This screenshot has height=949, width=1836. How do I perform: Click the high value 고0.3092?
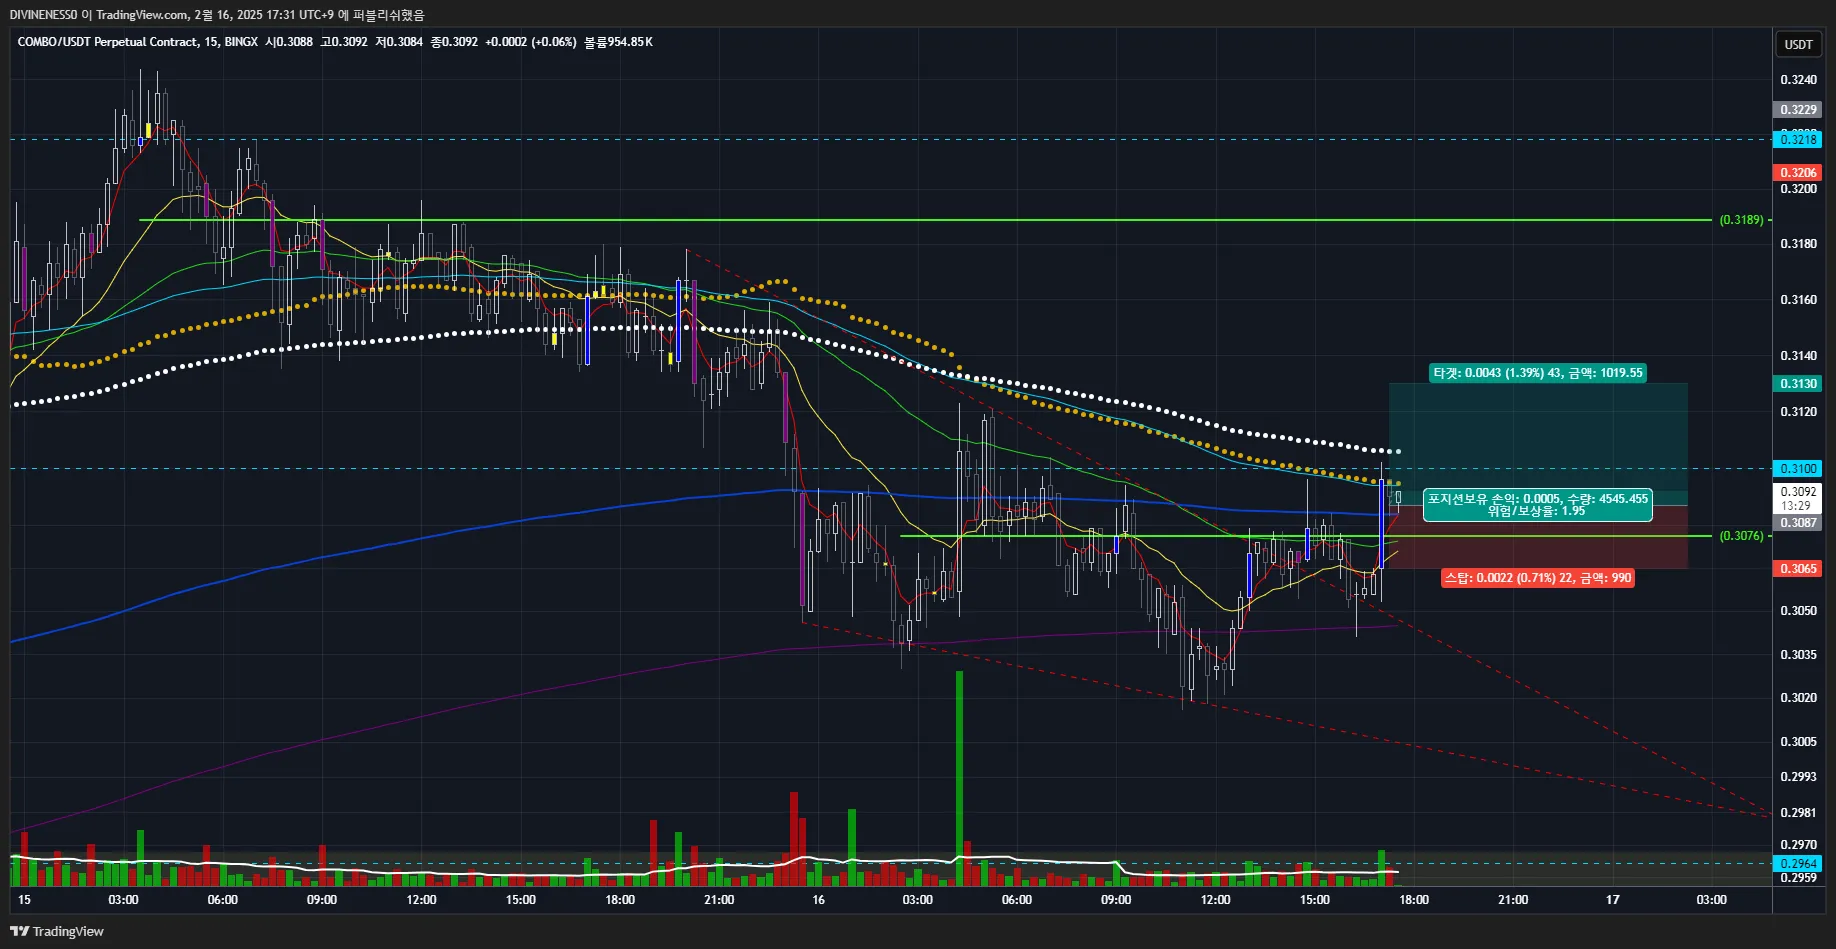[x=344, y=42]
